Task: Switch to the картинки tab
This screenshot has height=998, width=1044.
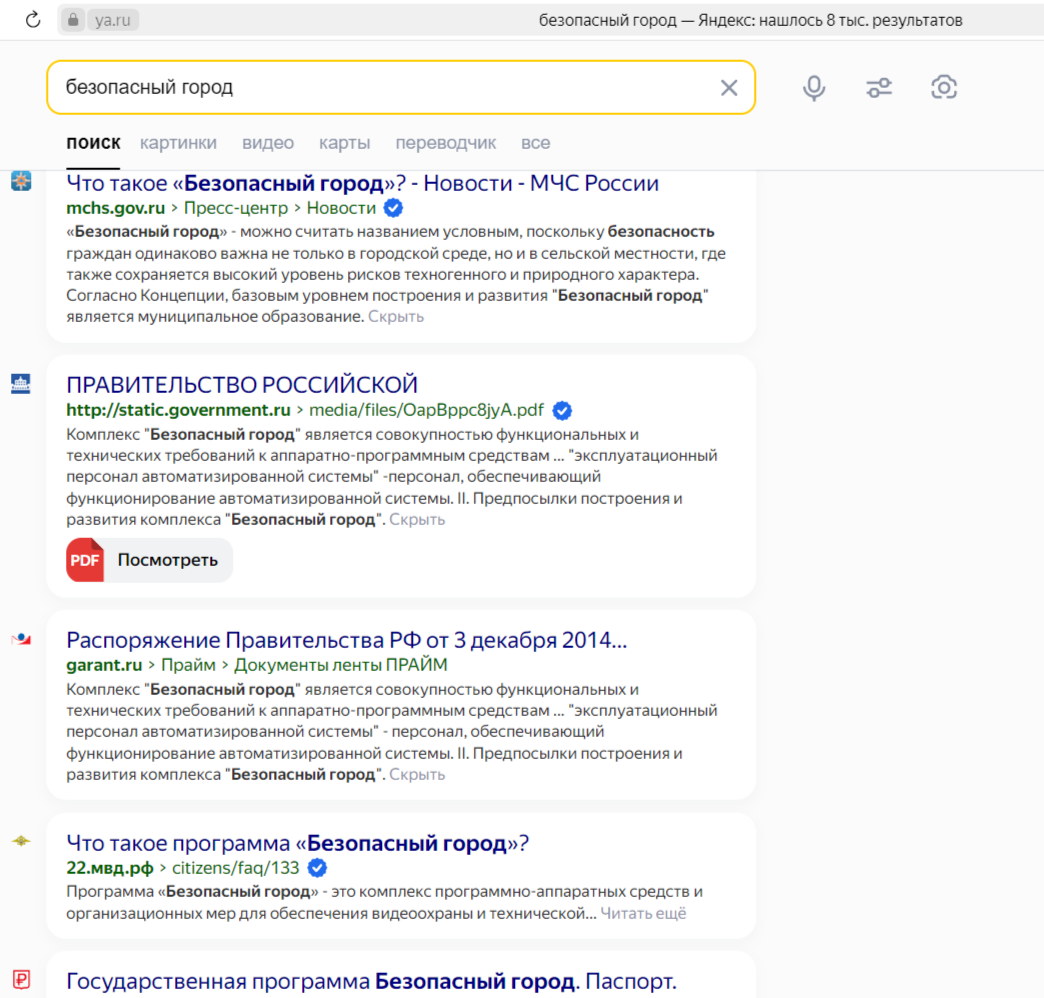Action: point(178,143)
